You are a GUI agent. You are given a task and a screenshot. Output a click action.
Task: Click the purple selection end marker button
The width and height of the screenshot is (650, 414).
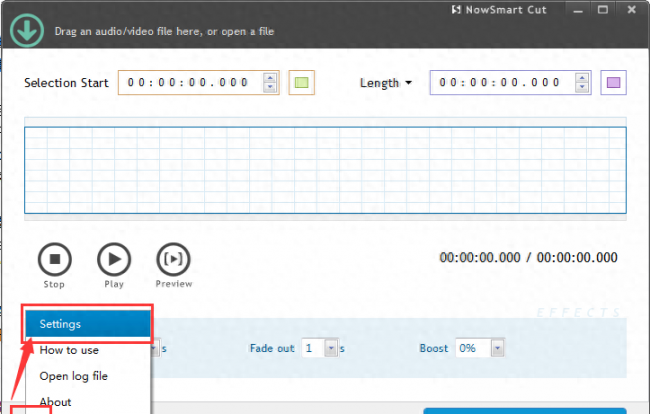pos(614,82)
